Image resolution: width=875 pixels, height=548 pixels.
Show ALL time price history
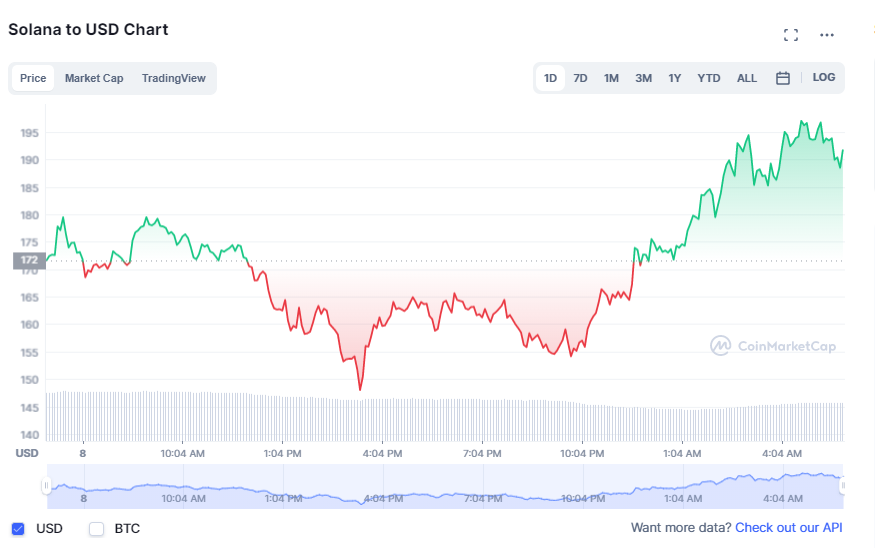[747, 78]
